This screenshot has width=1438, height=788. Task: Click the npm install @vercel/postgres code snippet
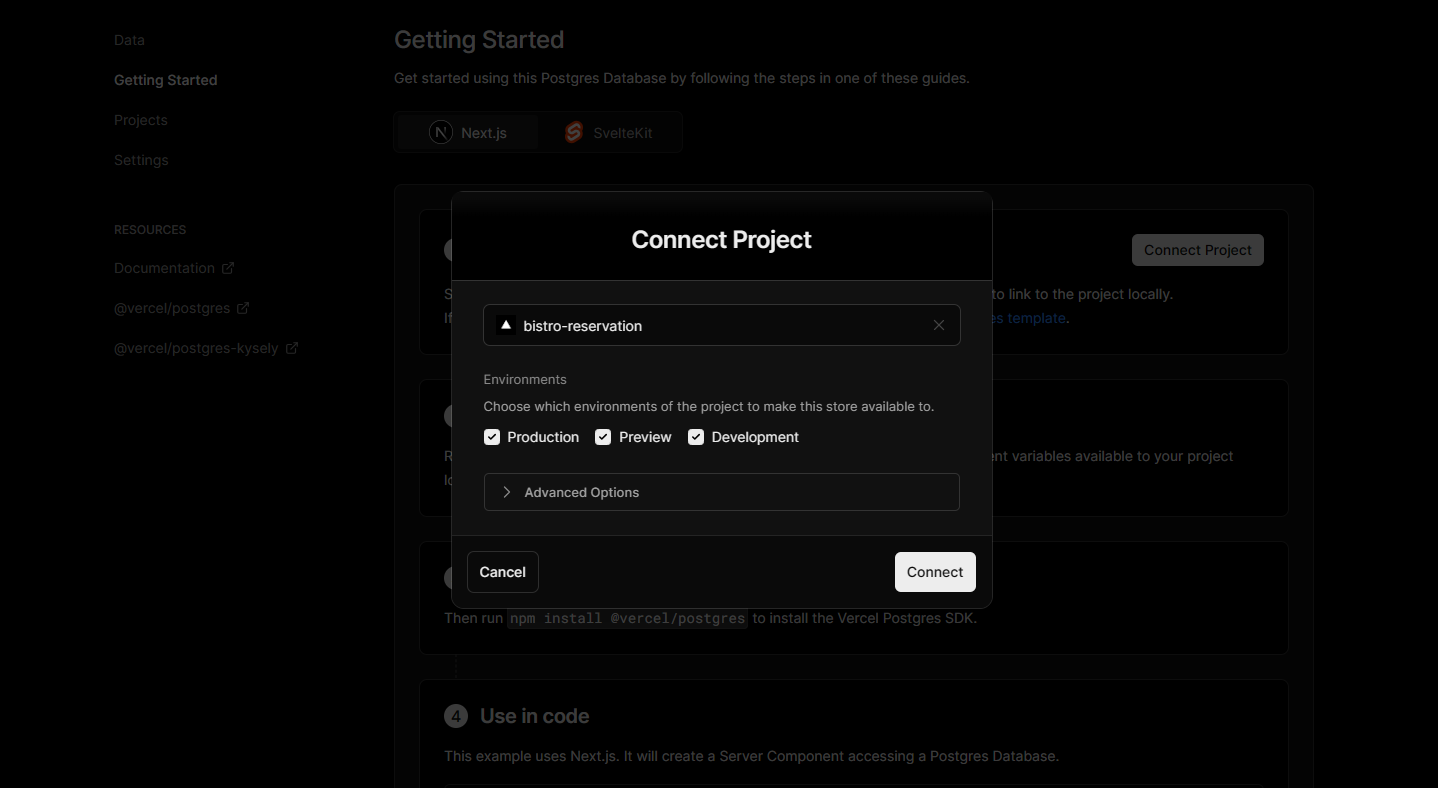[x=627, y=618]
